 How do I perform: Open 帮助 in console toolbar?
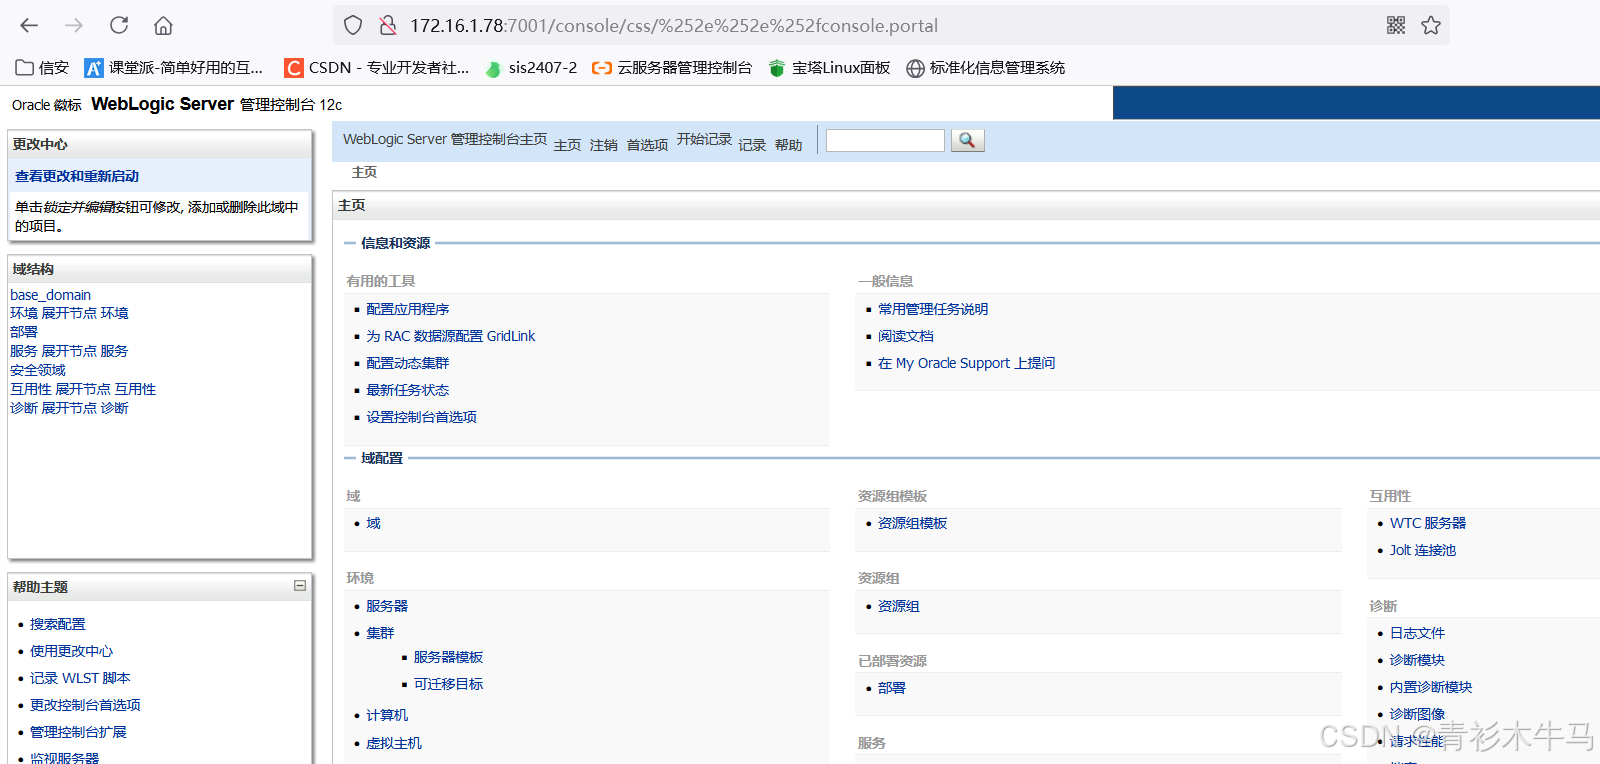click(788, 145)
